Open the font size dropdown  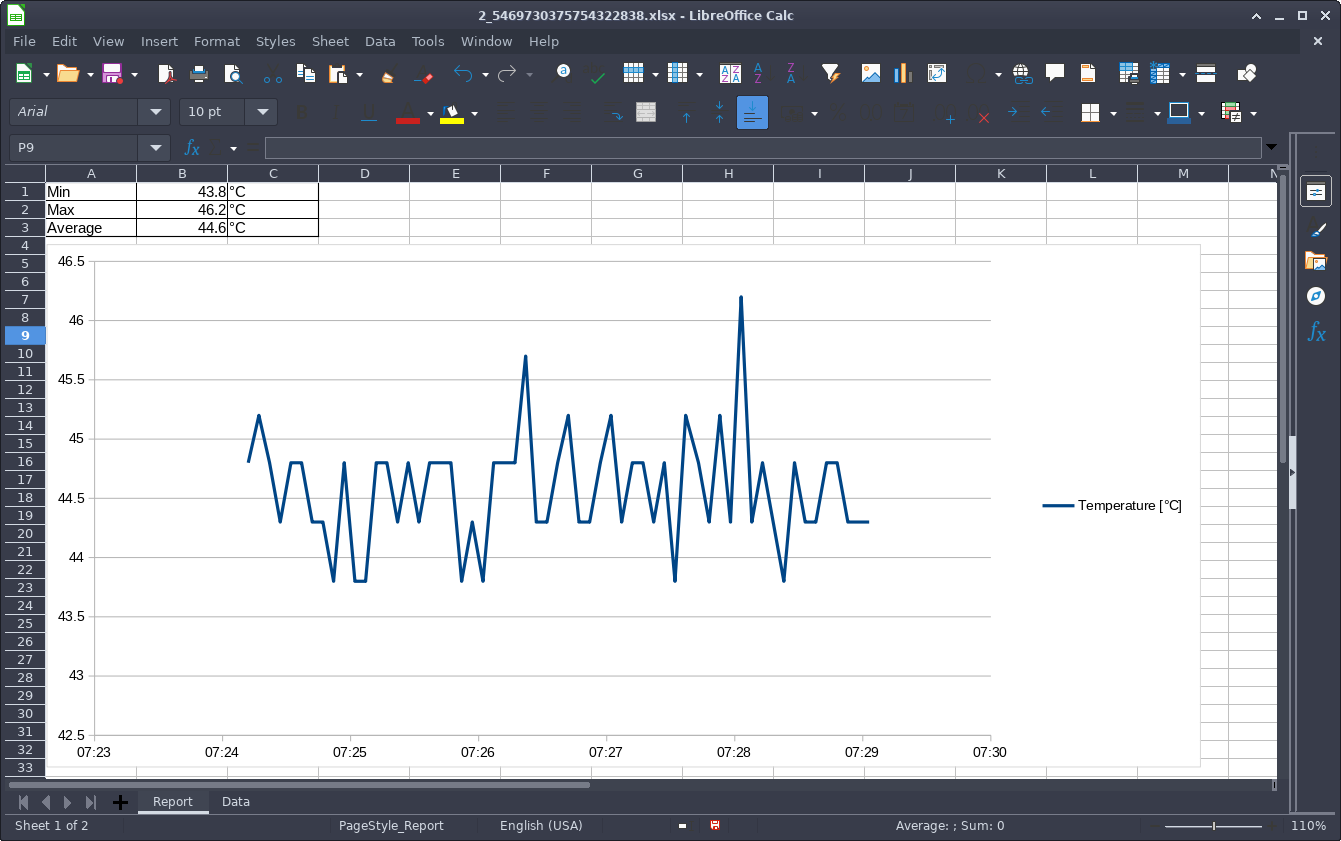[x=261, y=111]
